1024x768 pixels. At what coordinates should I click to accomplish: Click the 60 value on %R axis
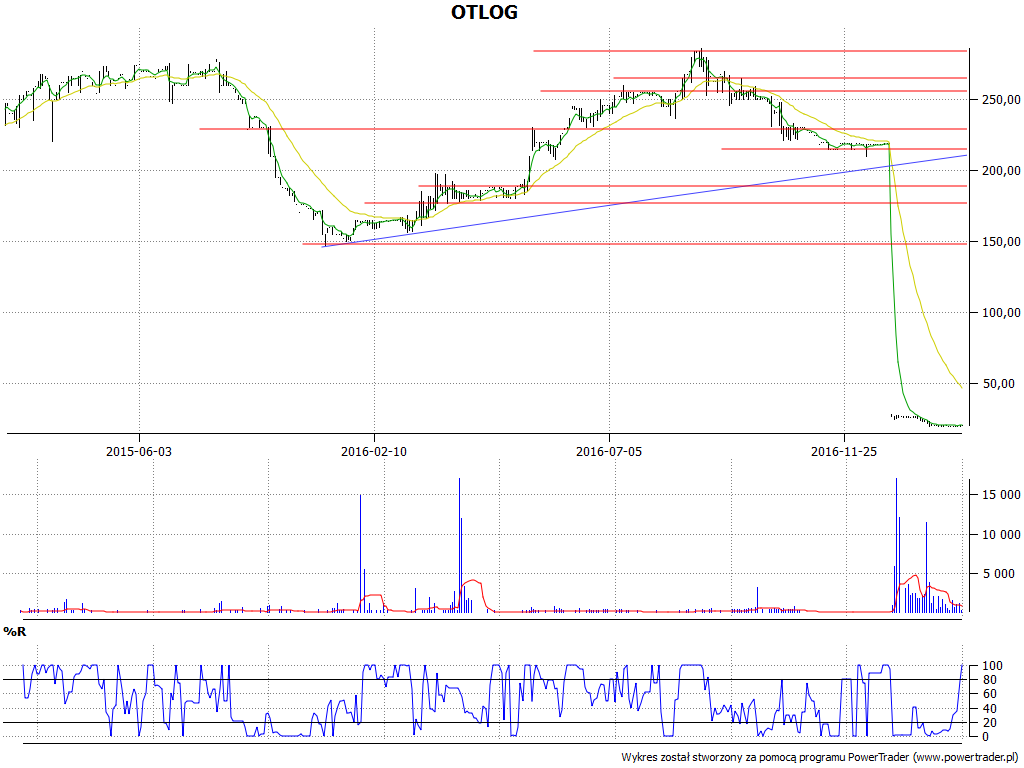click(989, 694)
